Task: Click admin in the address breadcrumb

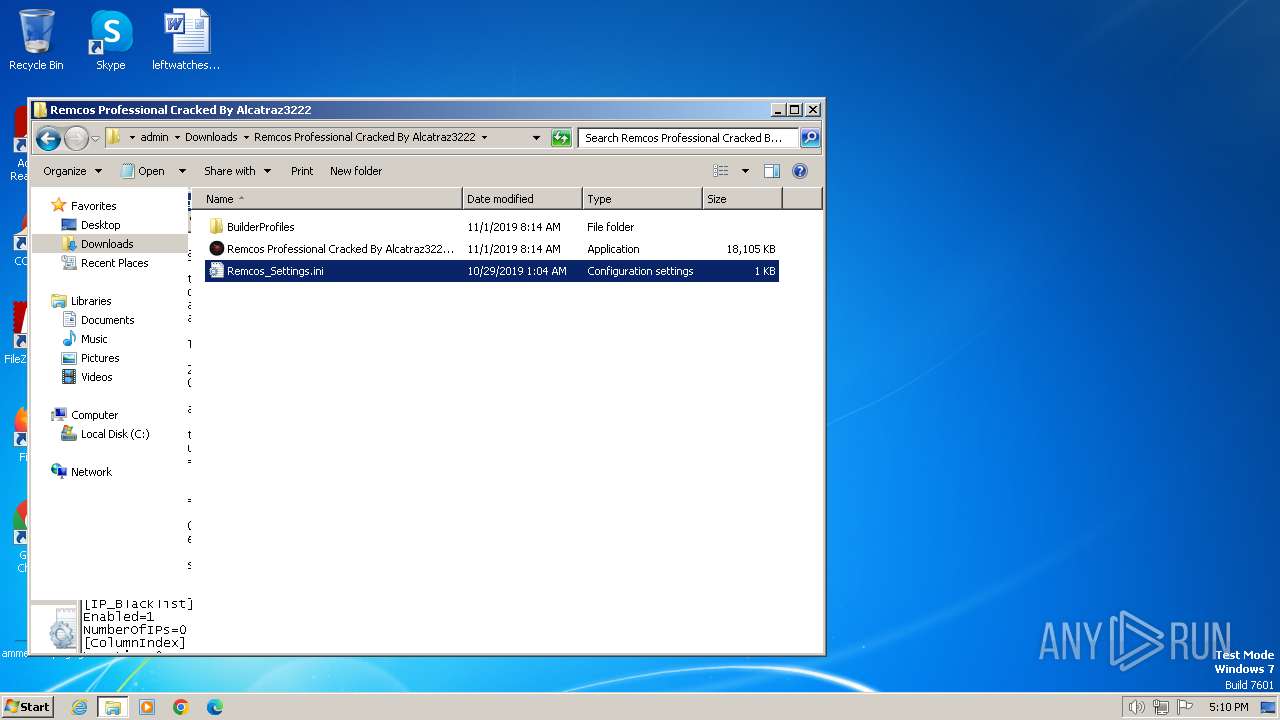Action: [154, 137]
